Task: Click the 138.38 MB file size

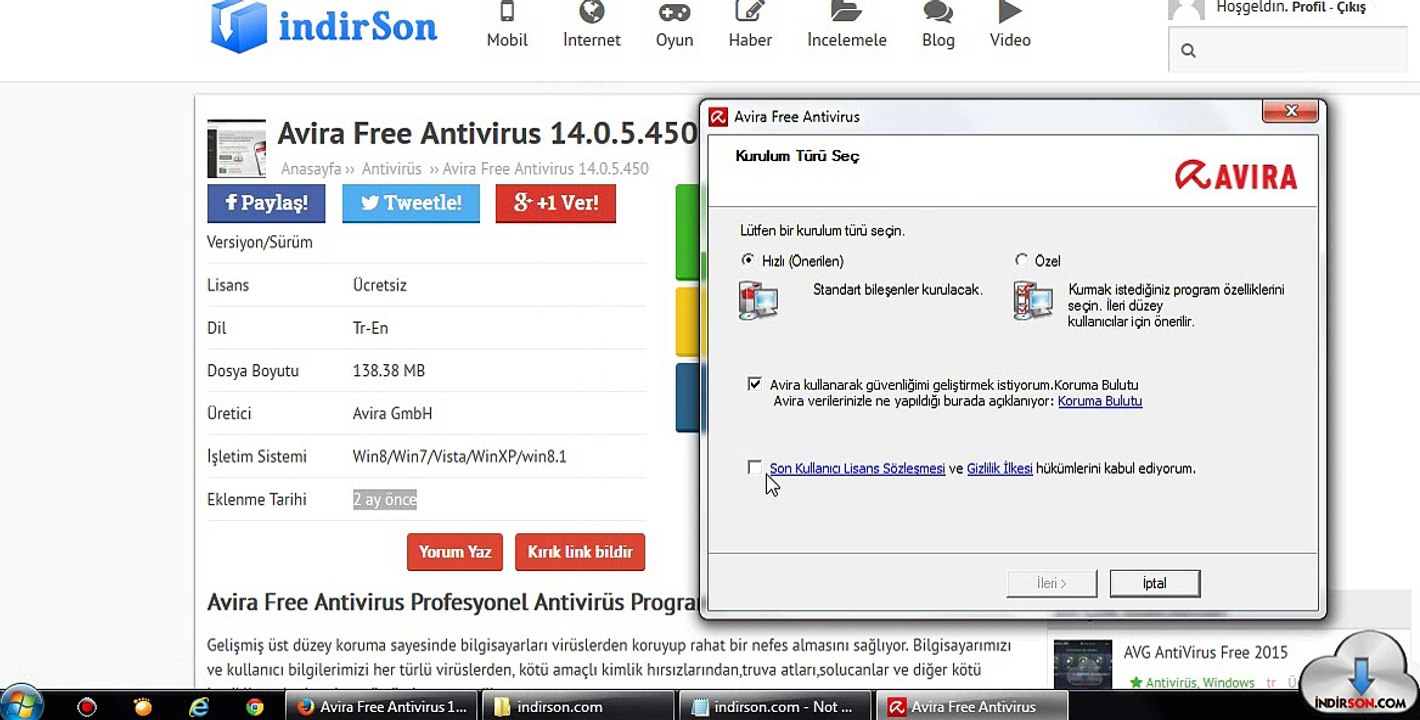Action: [389, 371]
